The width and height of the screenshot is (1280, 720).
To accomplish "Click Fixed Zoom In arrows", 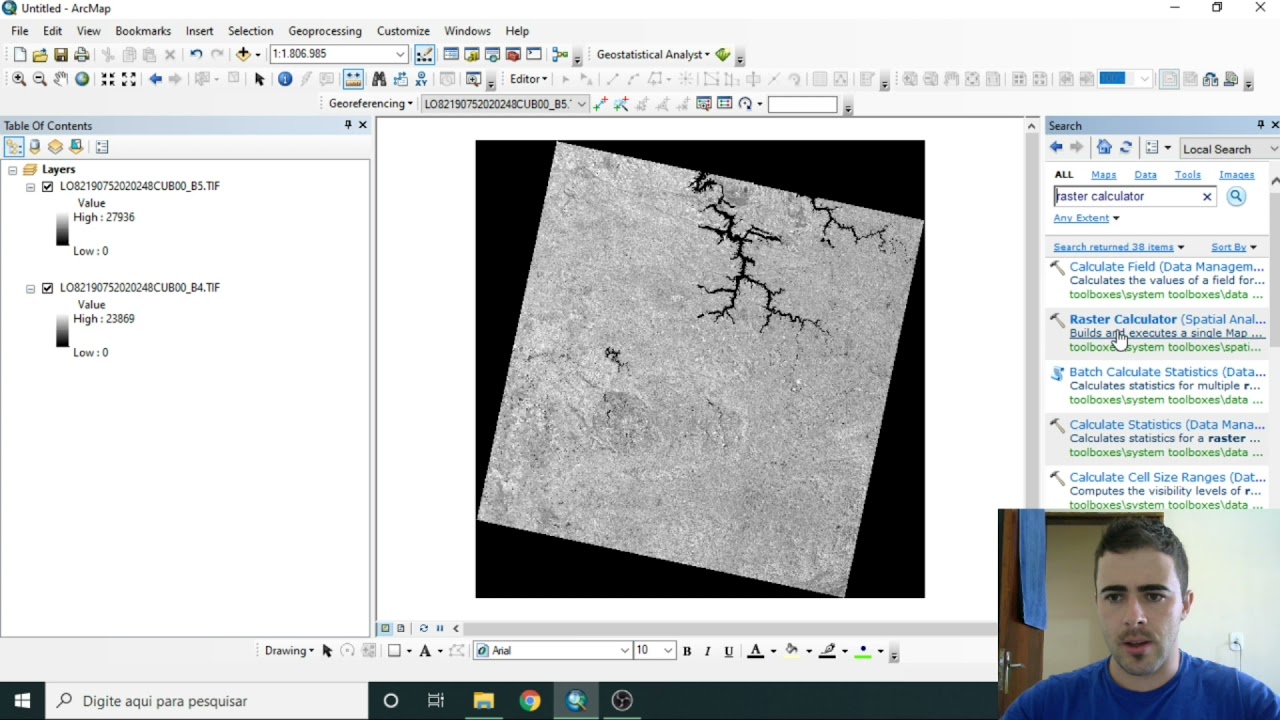I will tap(108, 79).
